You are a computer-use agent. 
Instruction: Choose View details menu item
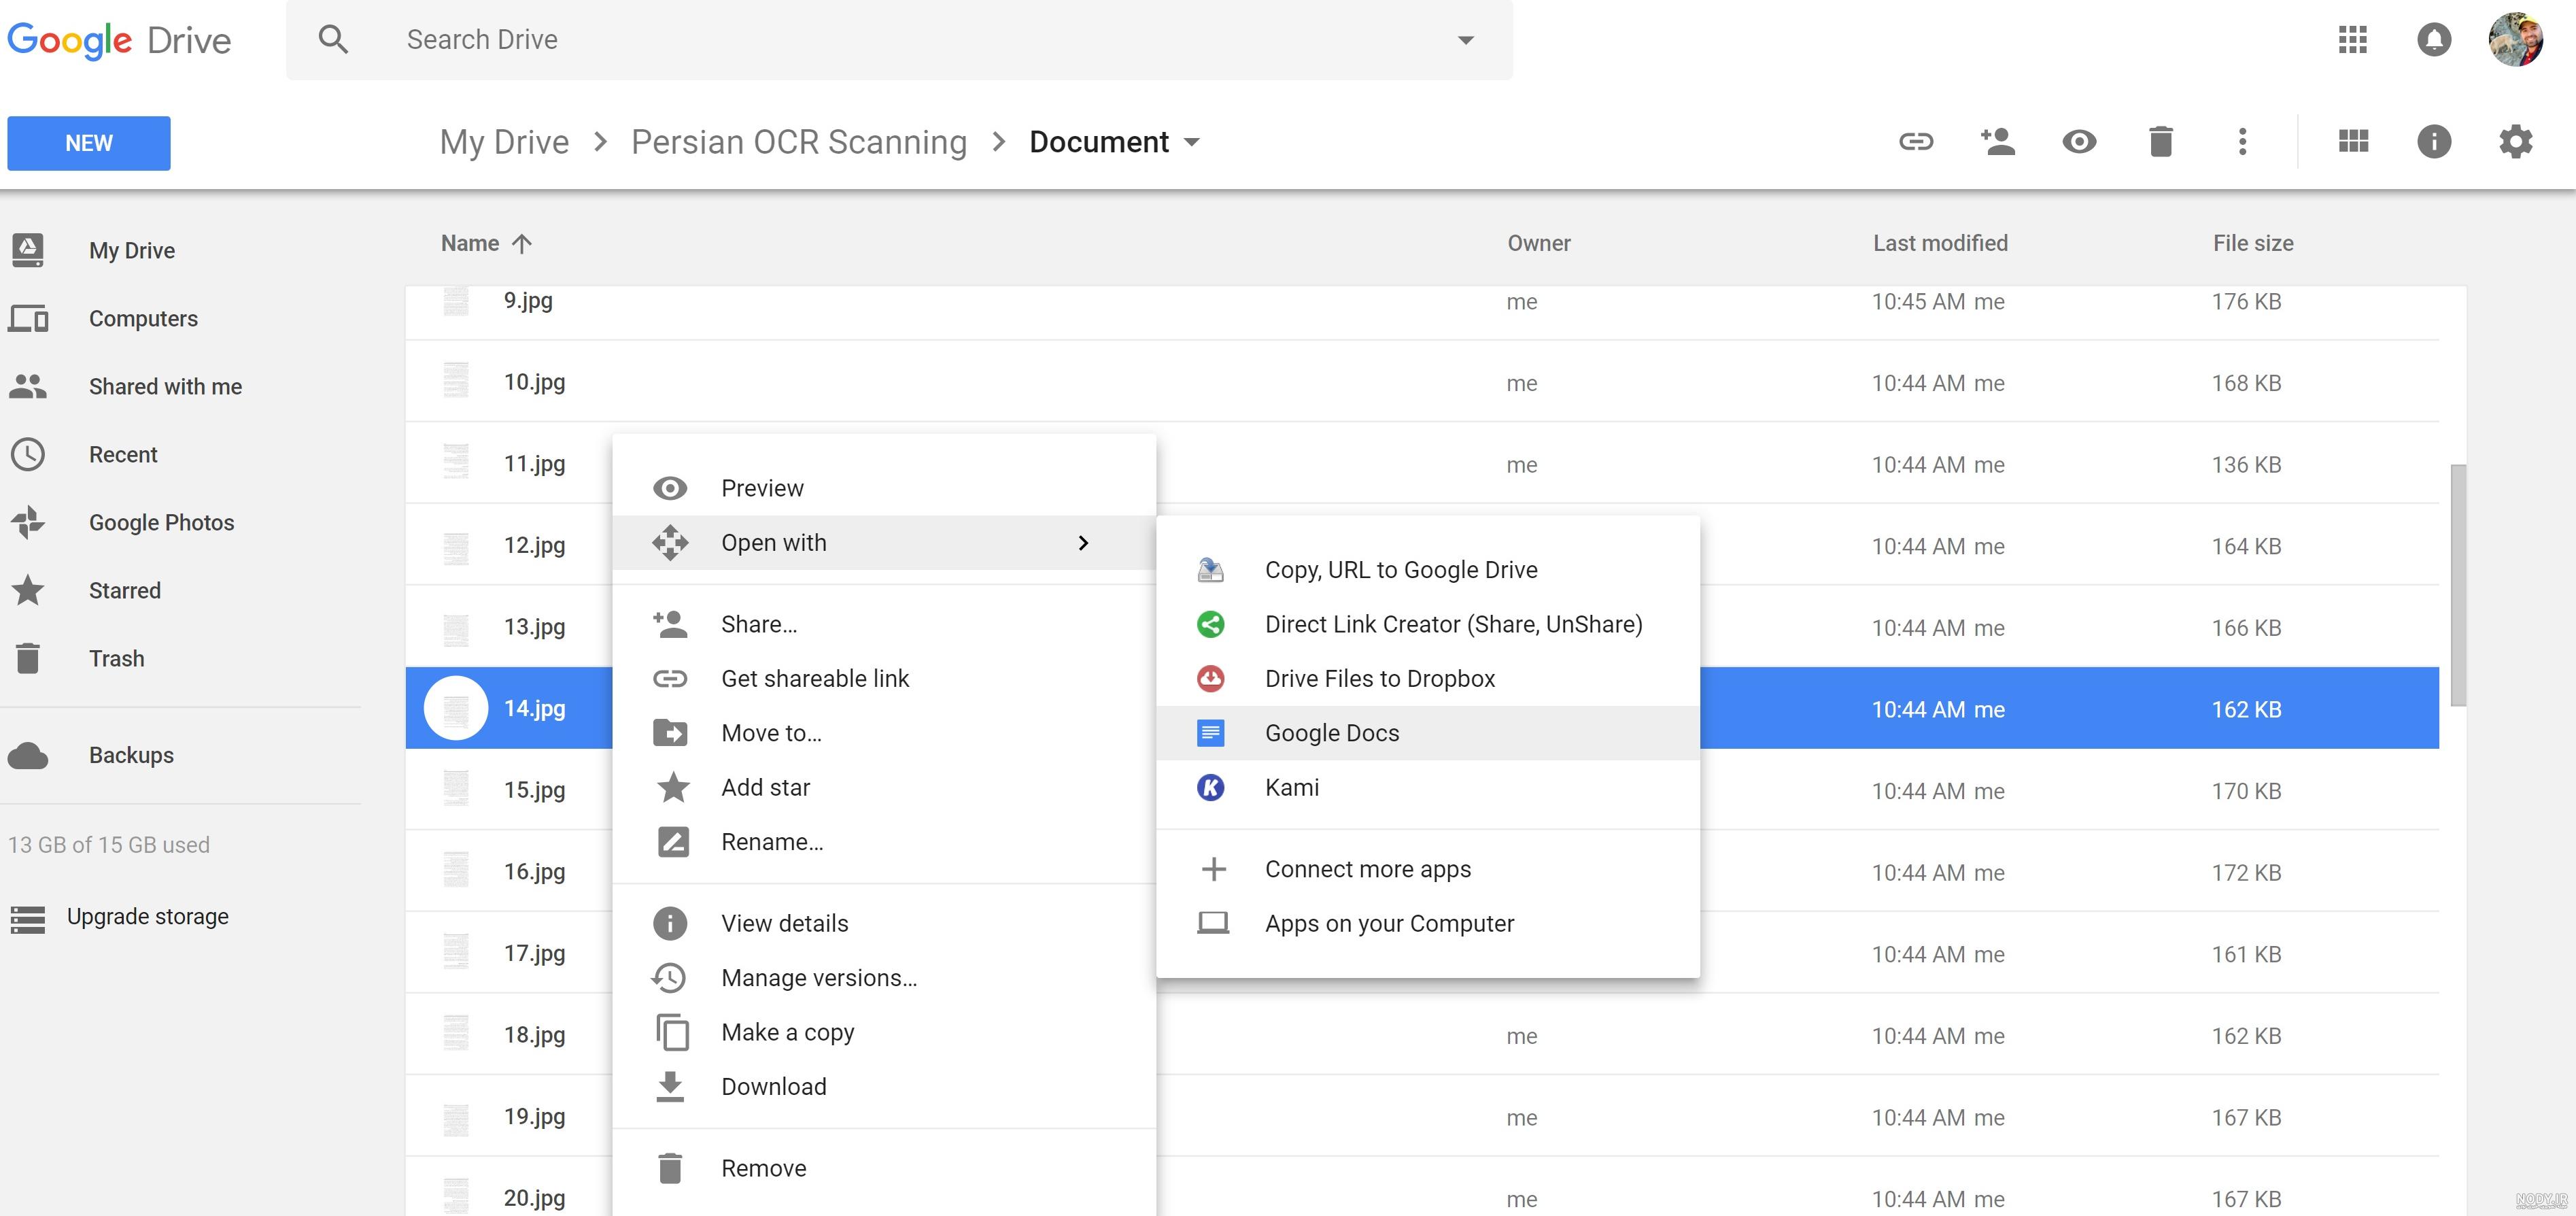pos(884,923)
